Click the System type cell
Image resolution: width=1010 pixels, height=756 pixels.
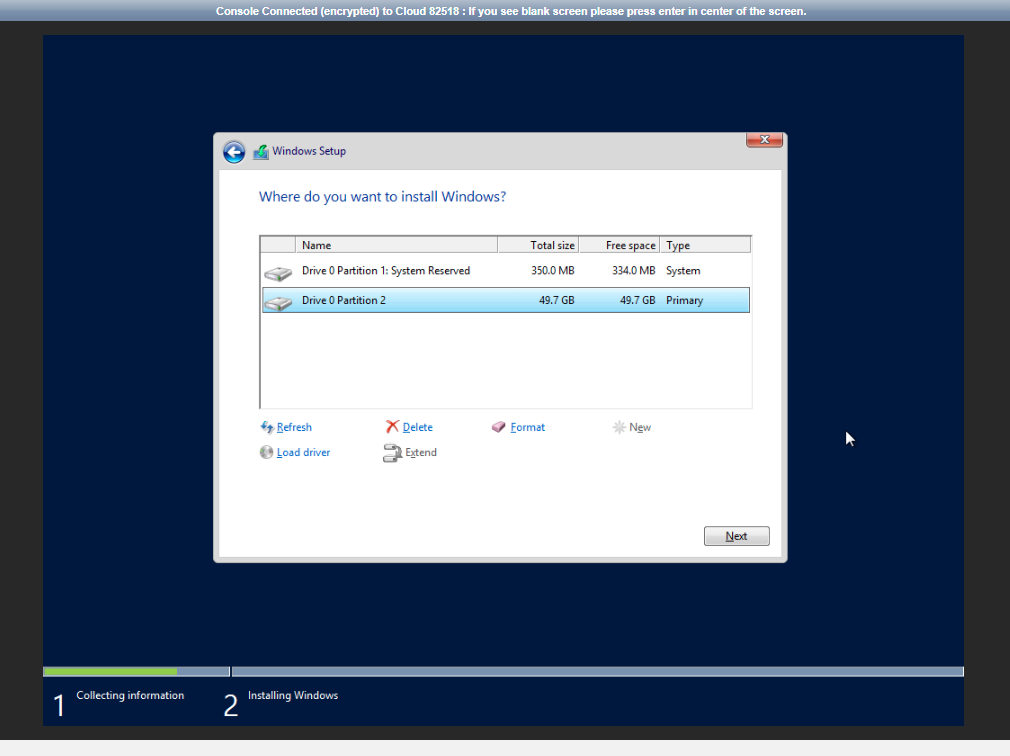(683, 270)
